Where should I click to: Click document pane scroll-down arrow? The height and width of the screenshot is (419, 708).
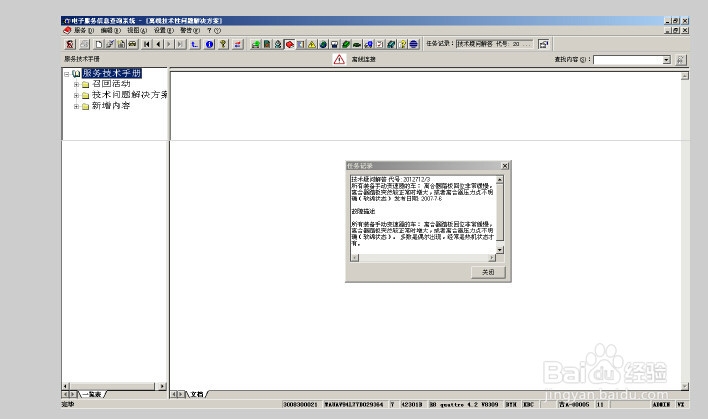(685, 386)
